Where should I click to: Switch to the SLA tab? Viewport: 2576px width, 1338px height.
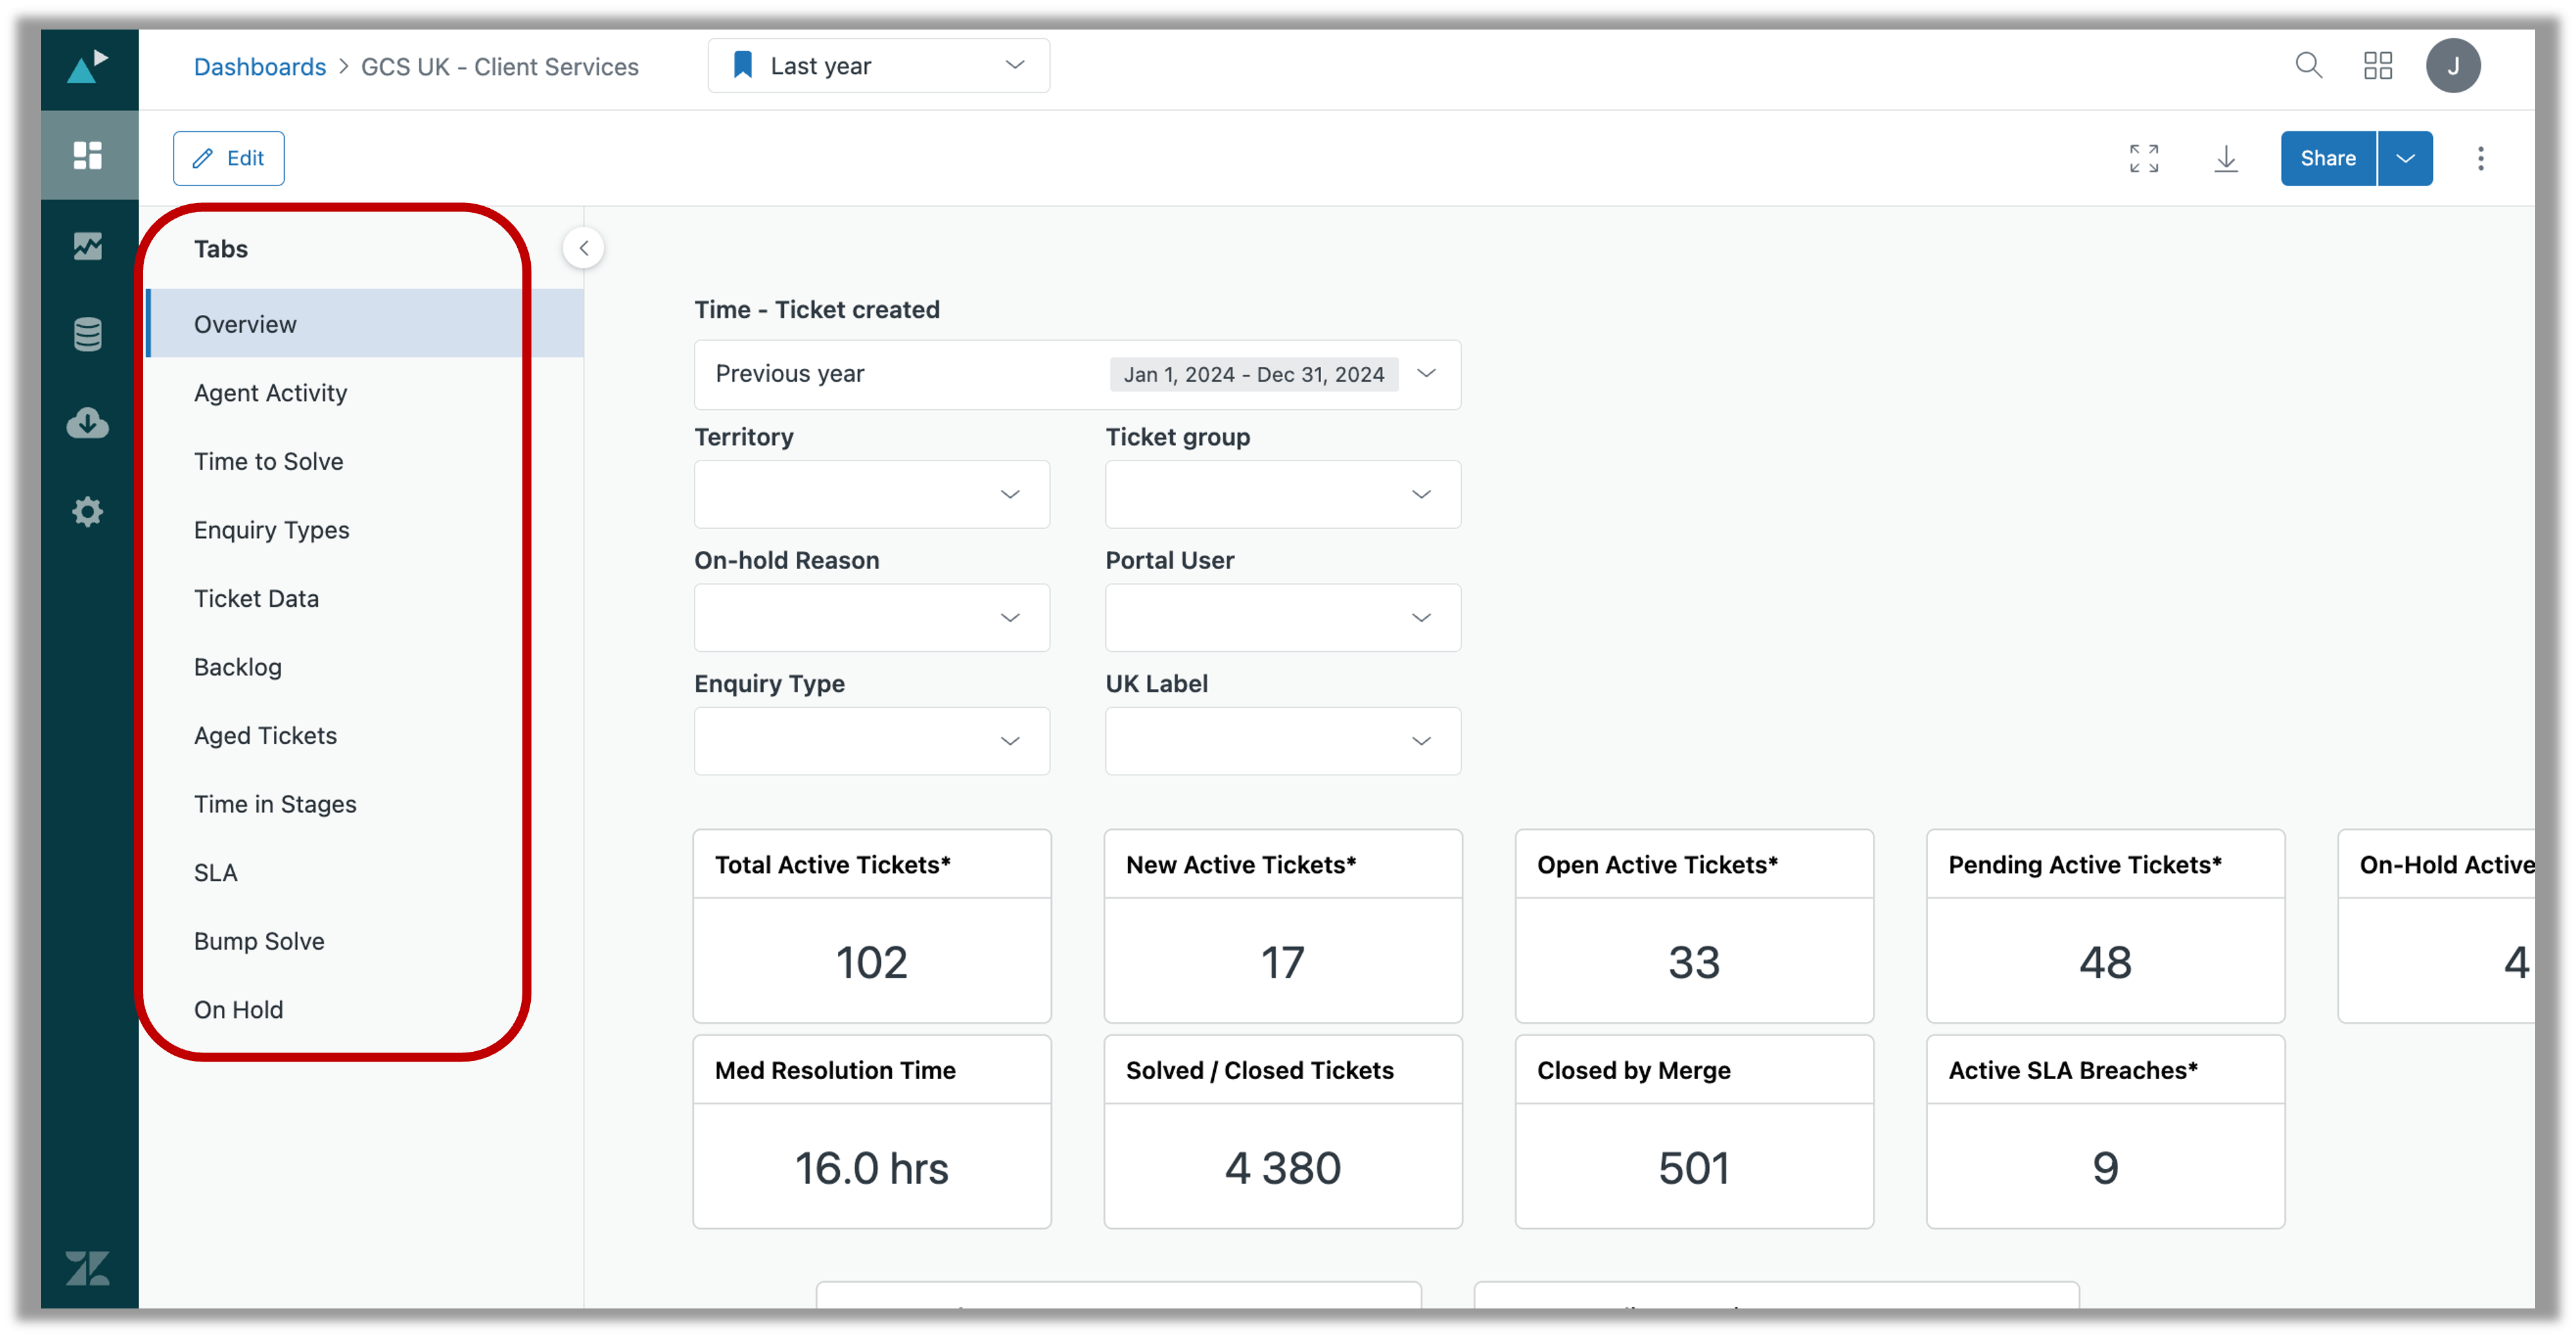[x=365, y=872]
